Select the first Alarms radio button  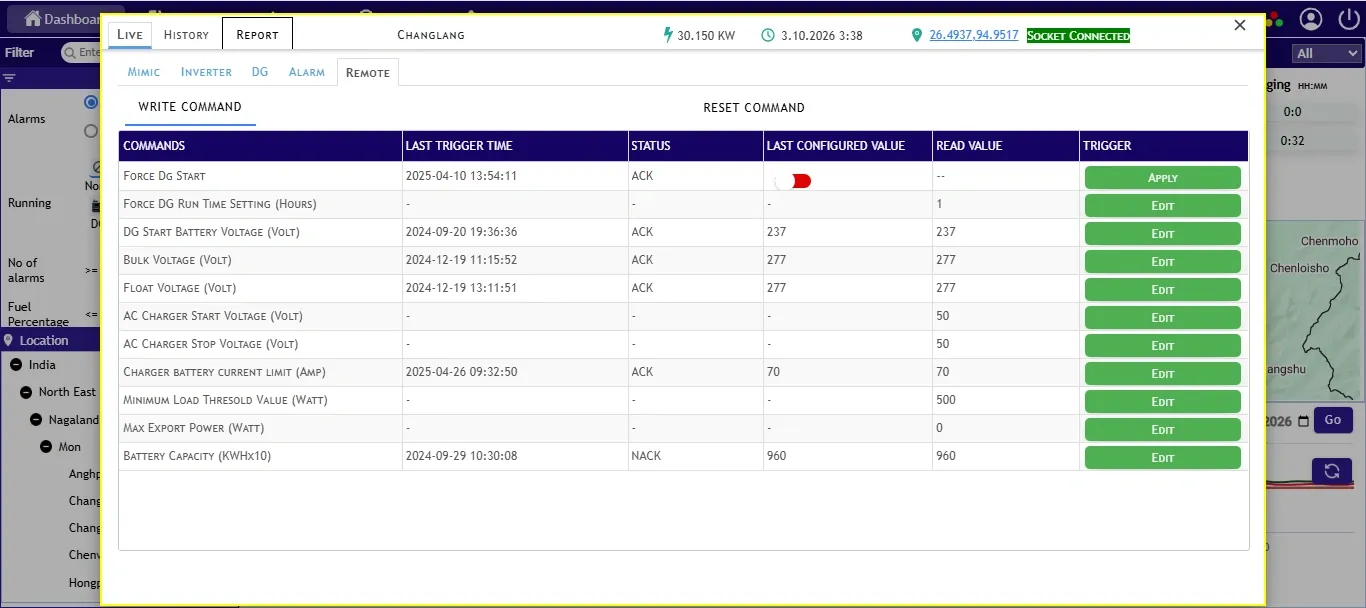click(91, 102)
